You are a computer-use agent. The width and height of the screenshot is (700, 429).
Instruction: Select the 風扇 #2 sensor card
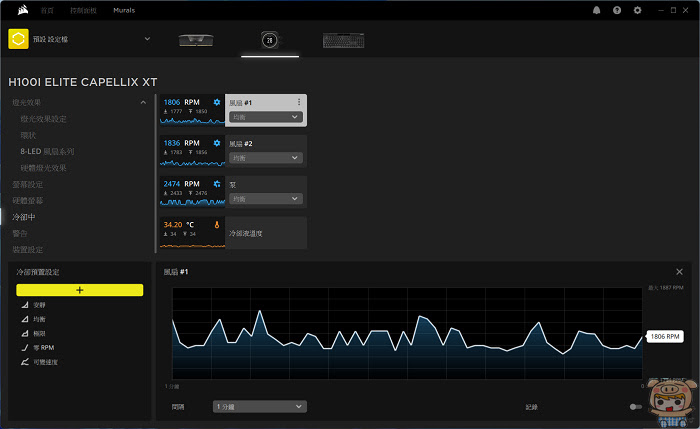pos(233,151)
